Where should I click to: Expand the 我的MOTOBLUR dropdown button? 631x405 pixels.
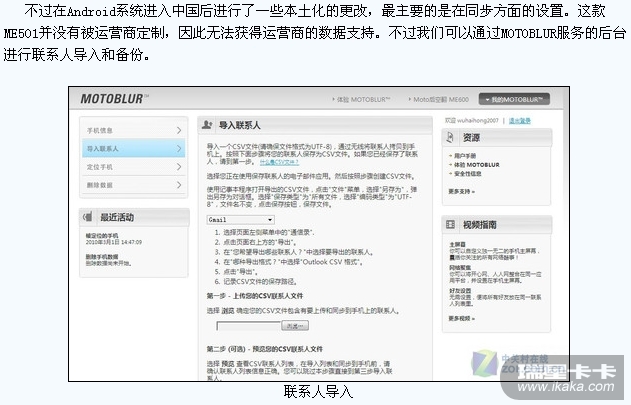click(x=514, y=99)
